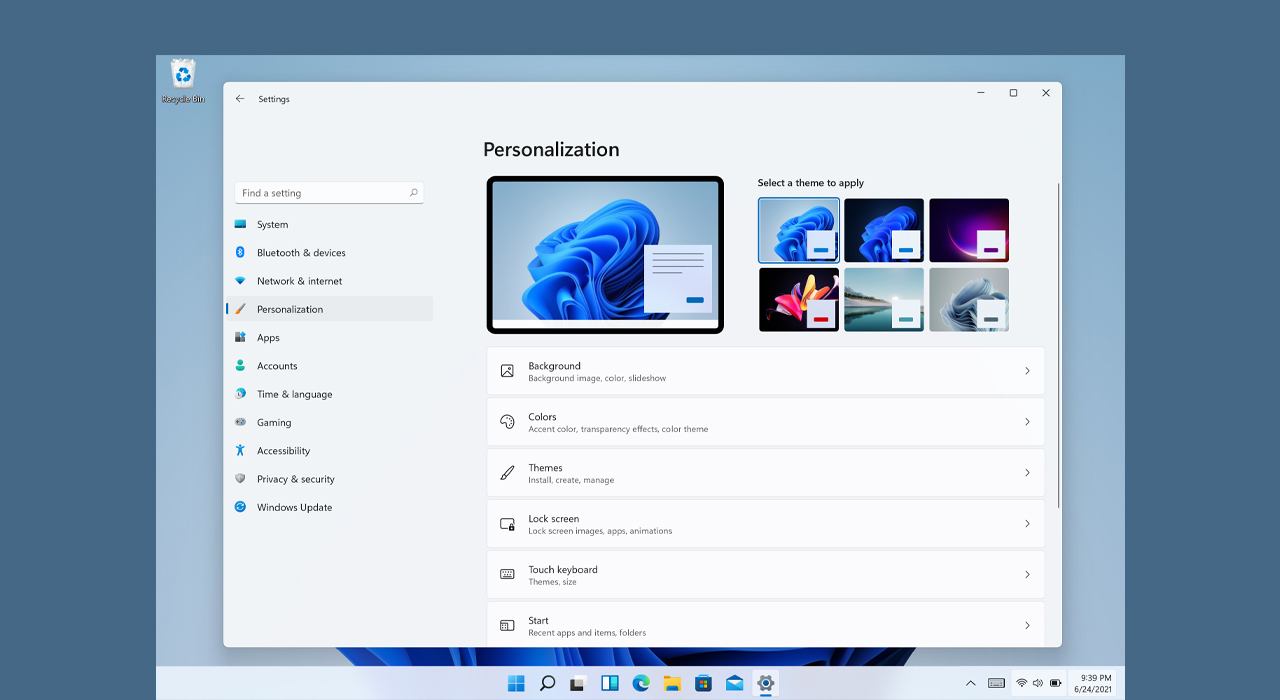Click the Themes brush icon
The image size is (1280, 700).
tap(507, 472)
